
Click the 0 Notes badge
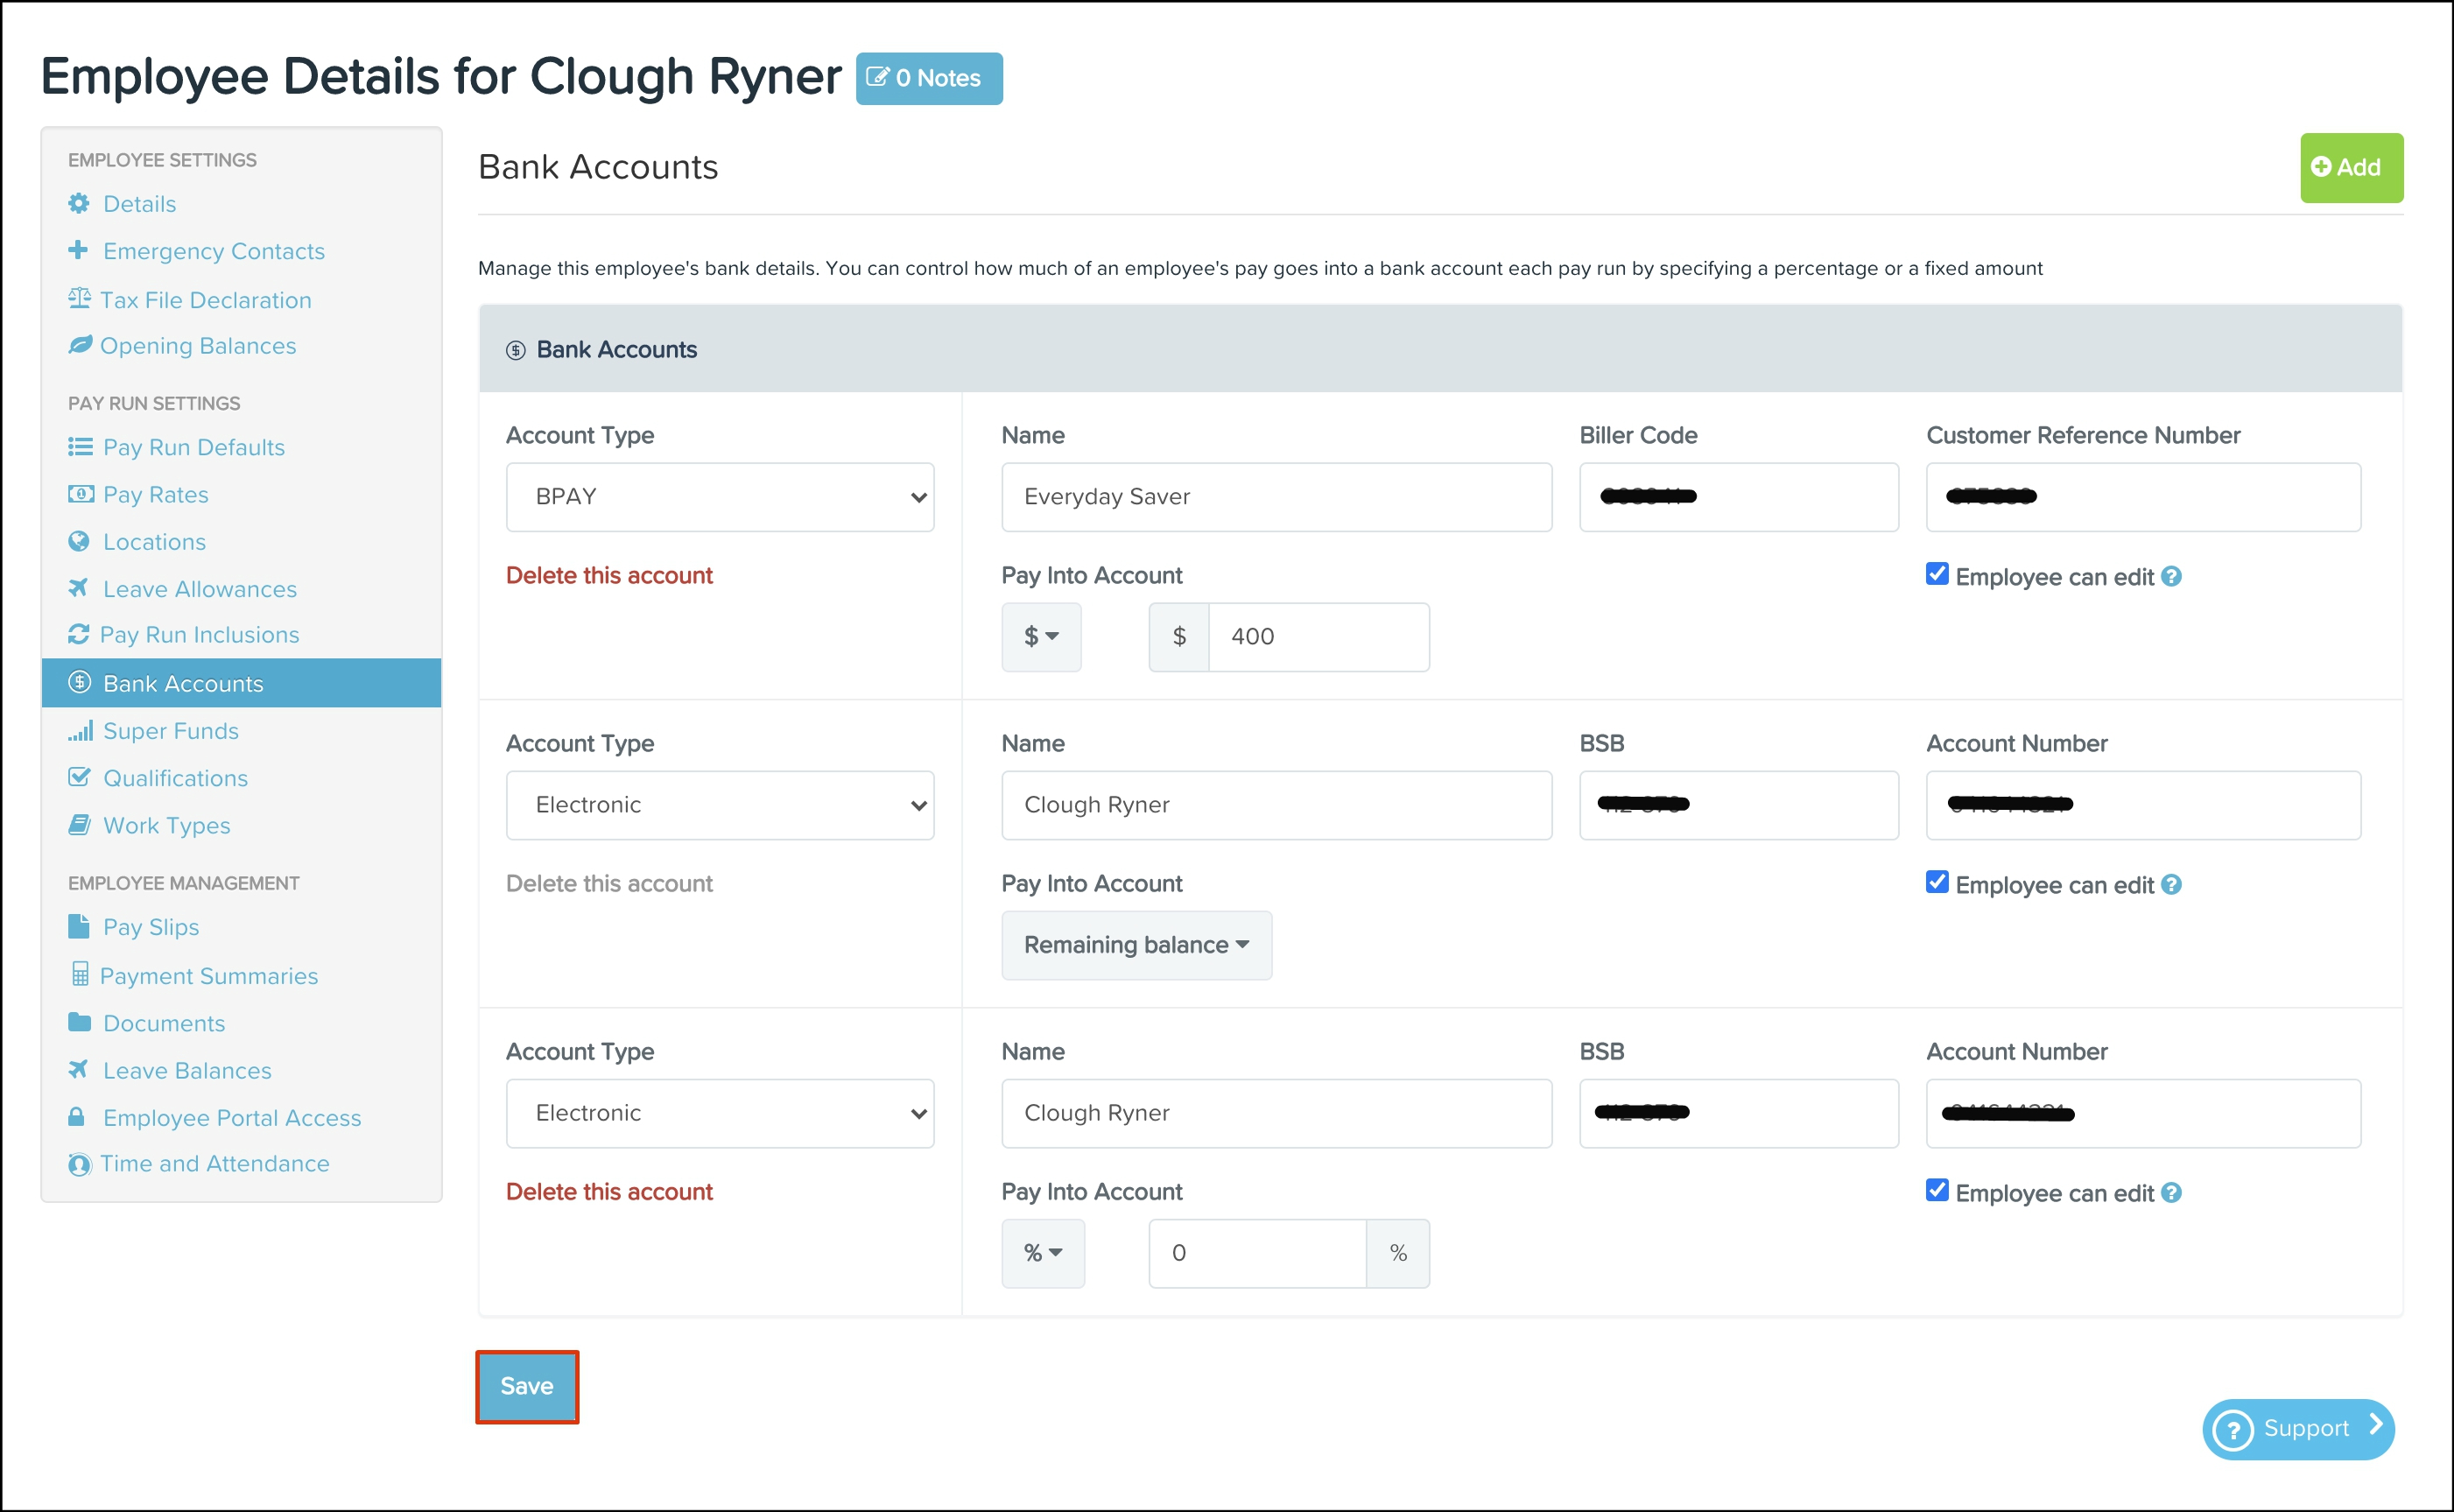[928, 78]
